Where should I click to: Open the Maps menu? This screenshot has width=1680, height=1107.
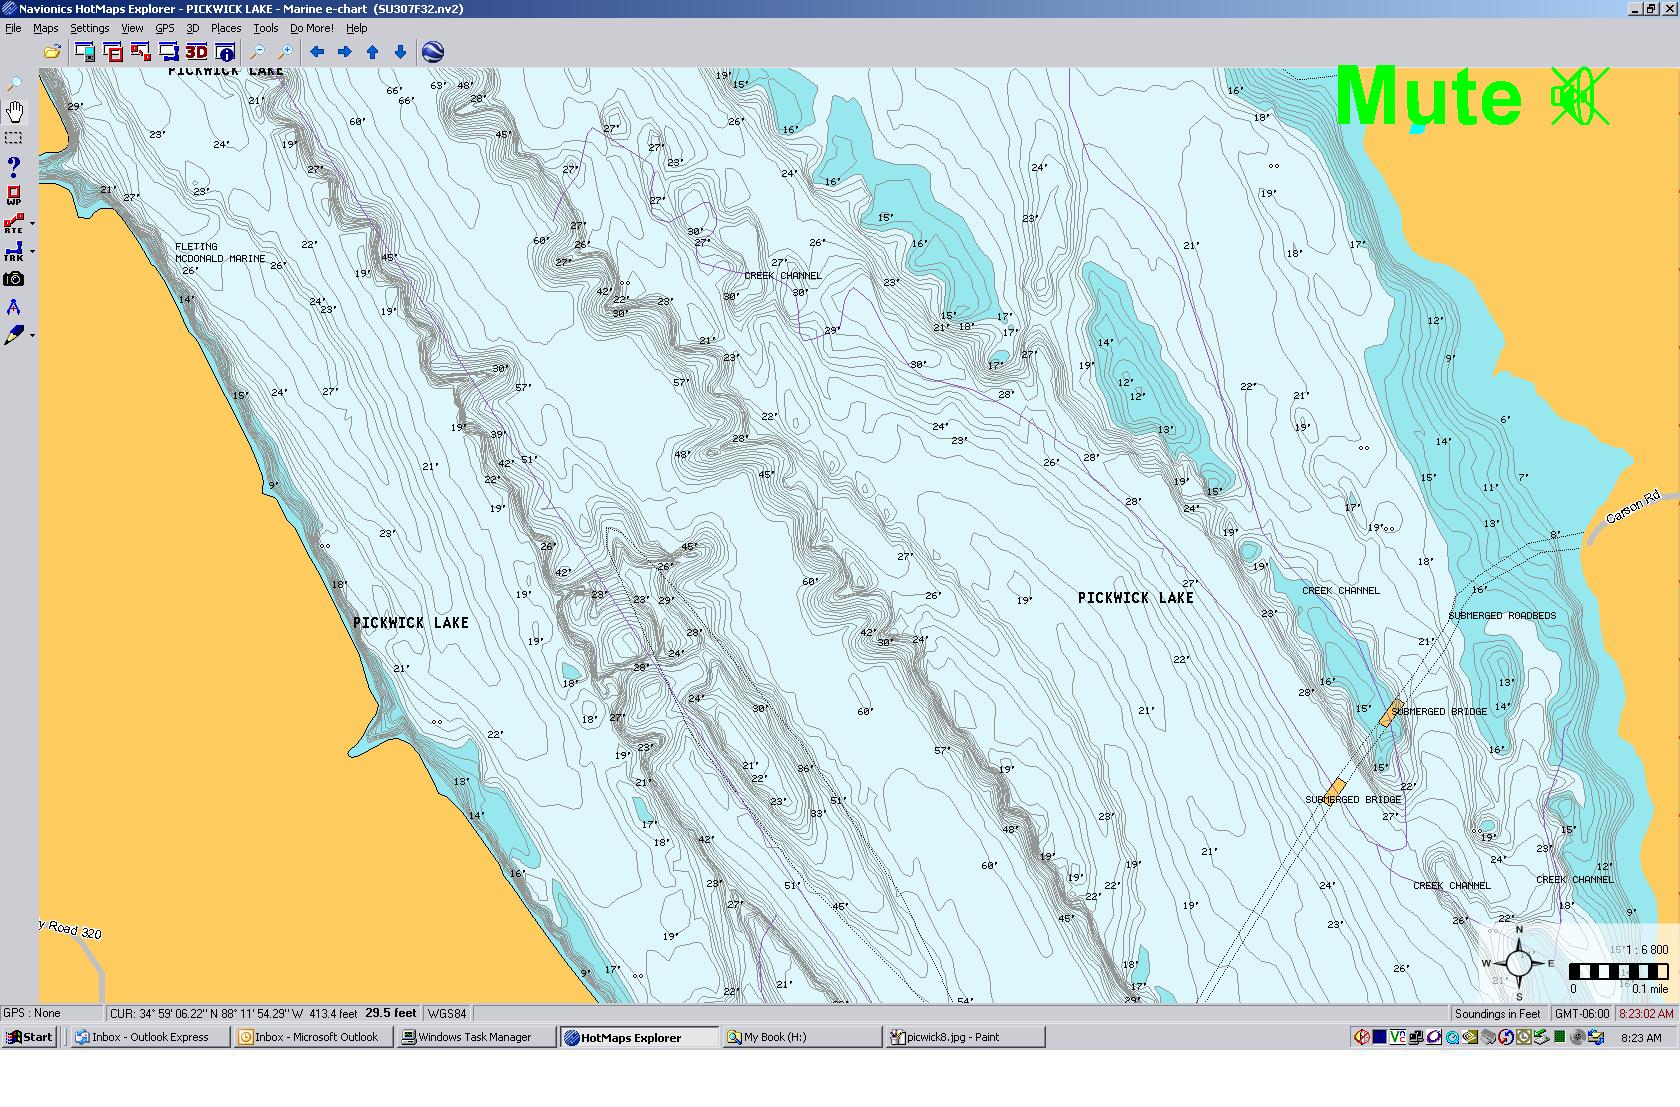pyautogui.click(x=46, y=28)
